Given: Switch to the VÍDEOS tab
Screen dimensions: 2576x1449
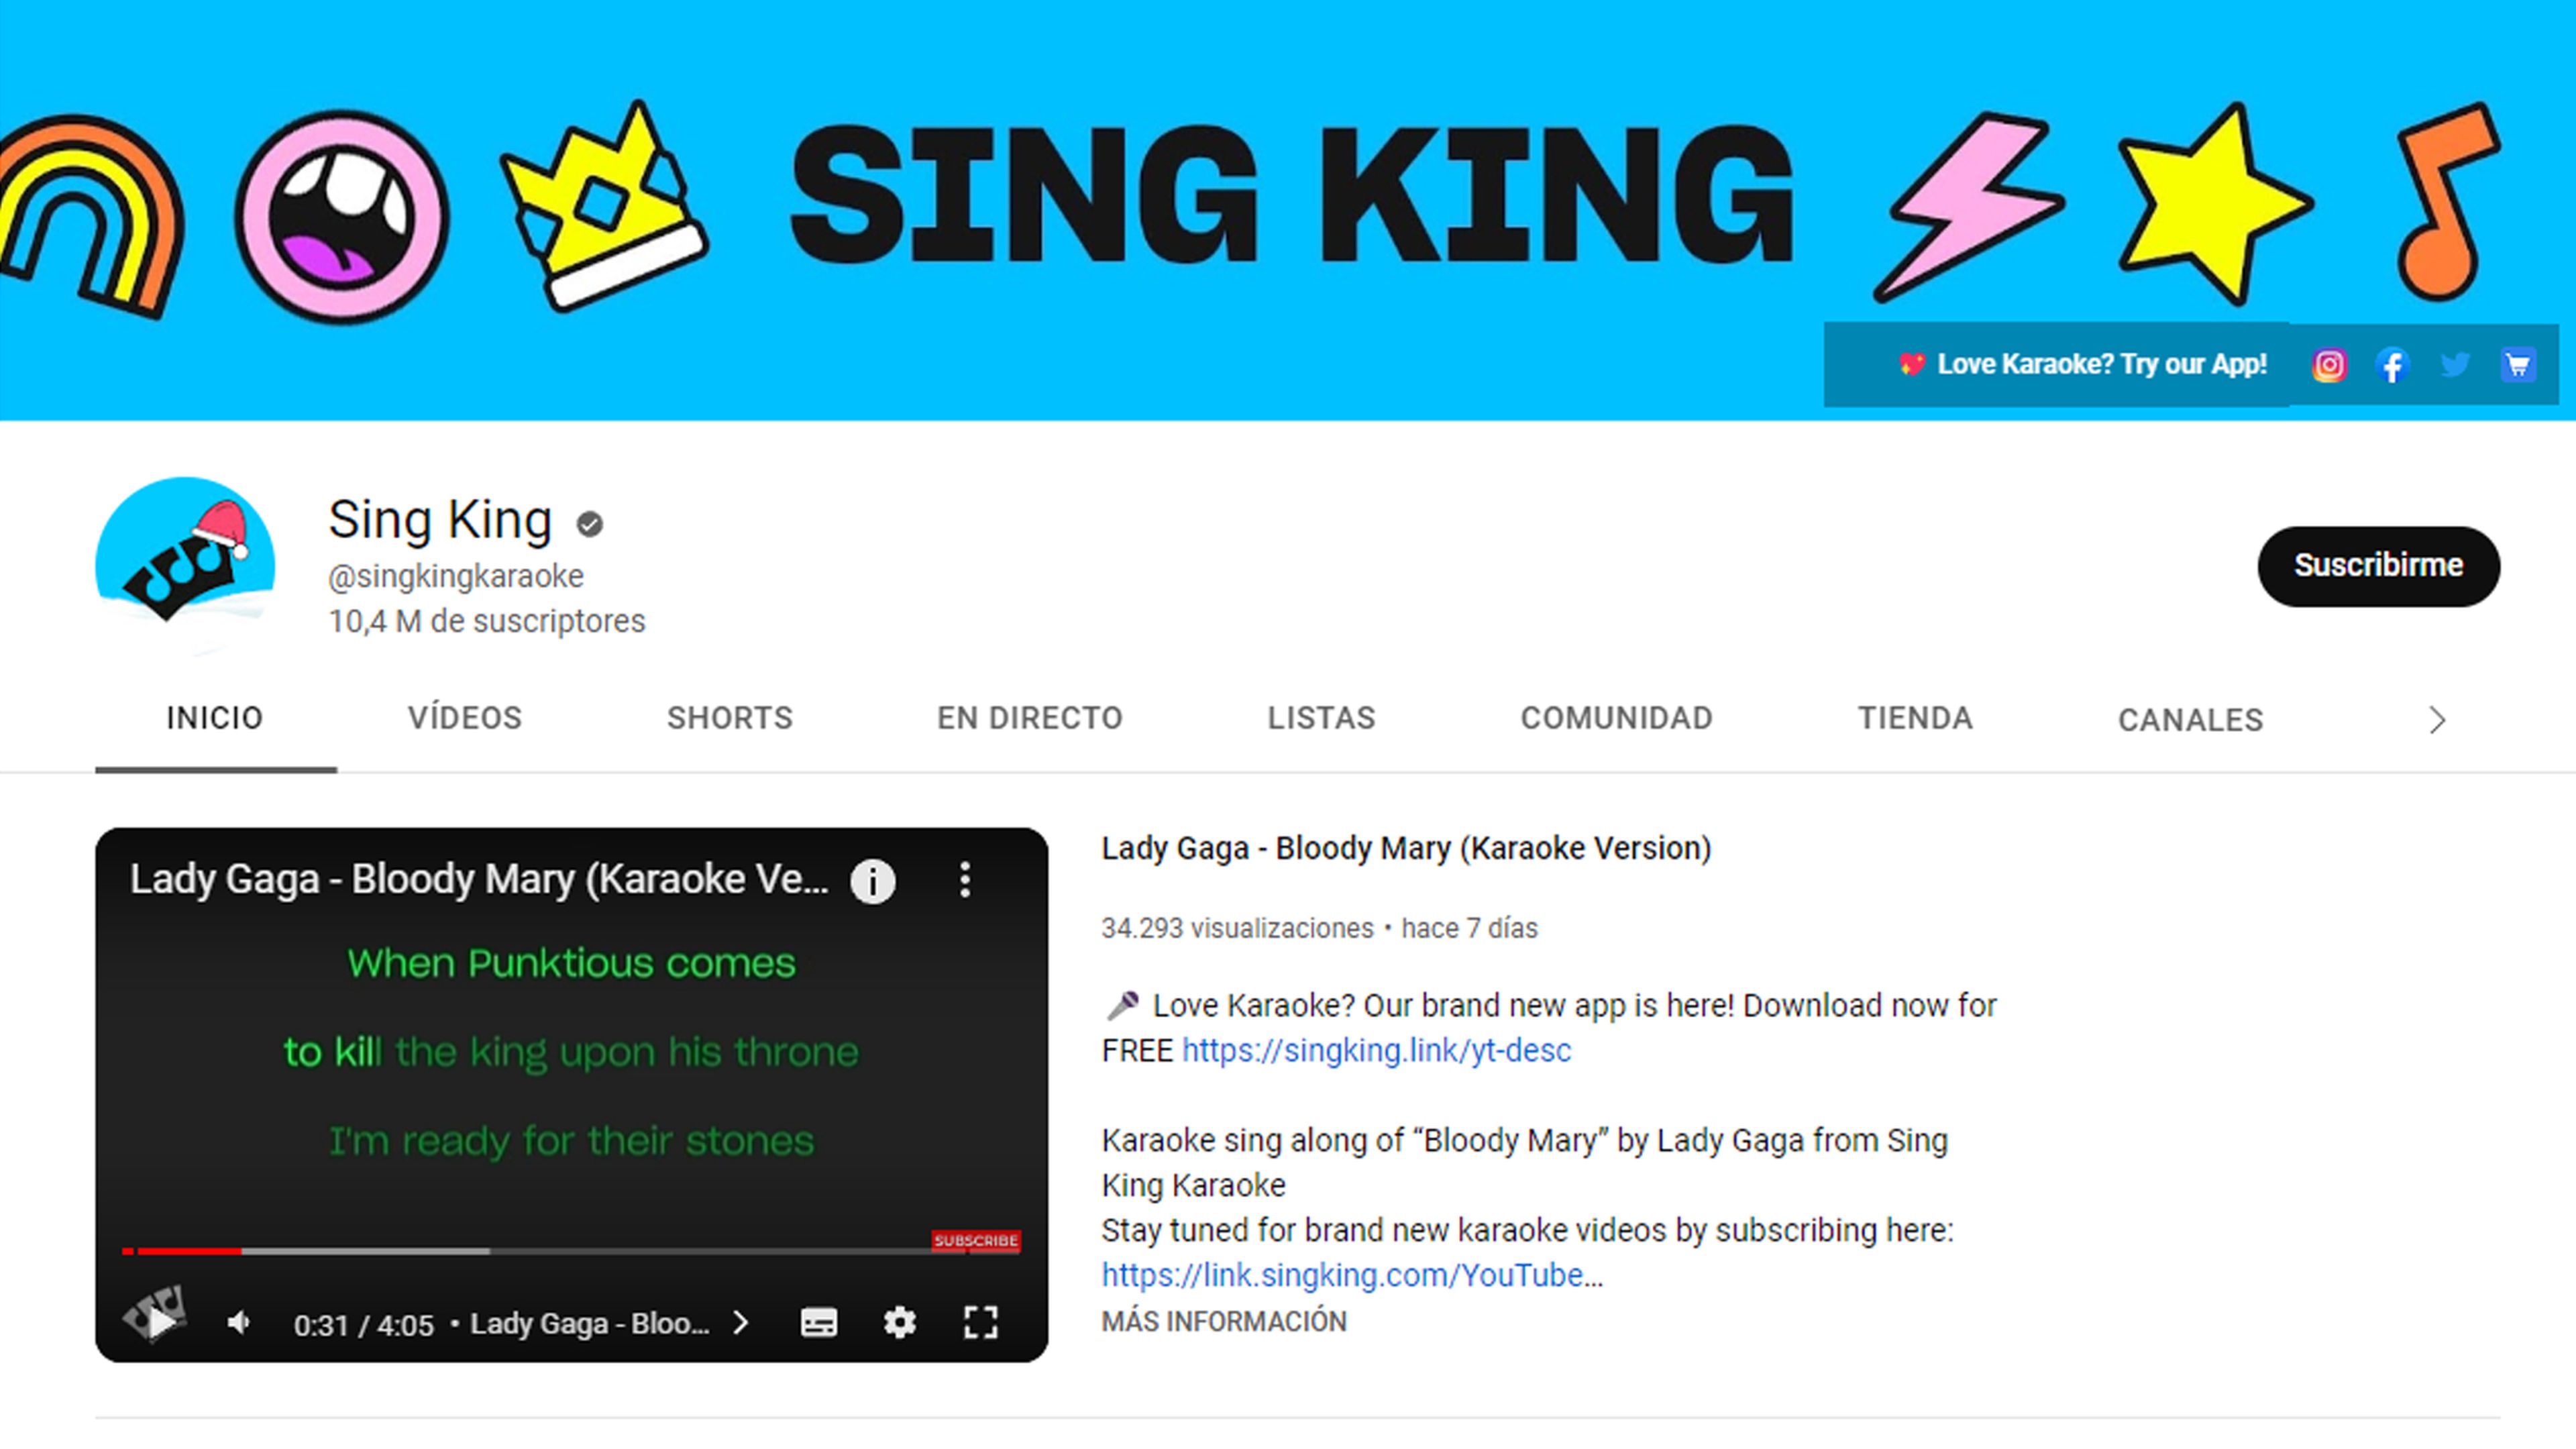Looking at the screenshot, I should [465, 718].
